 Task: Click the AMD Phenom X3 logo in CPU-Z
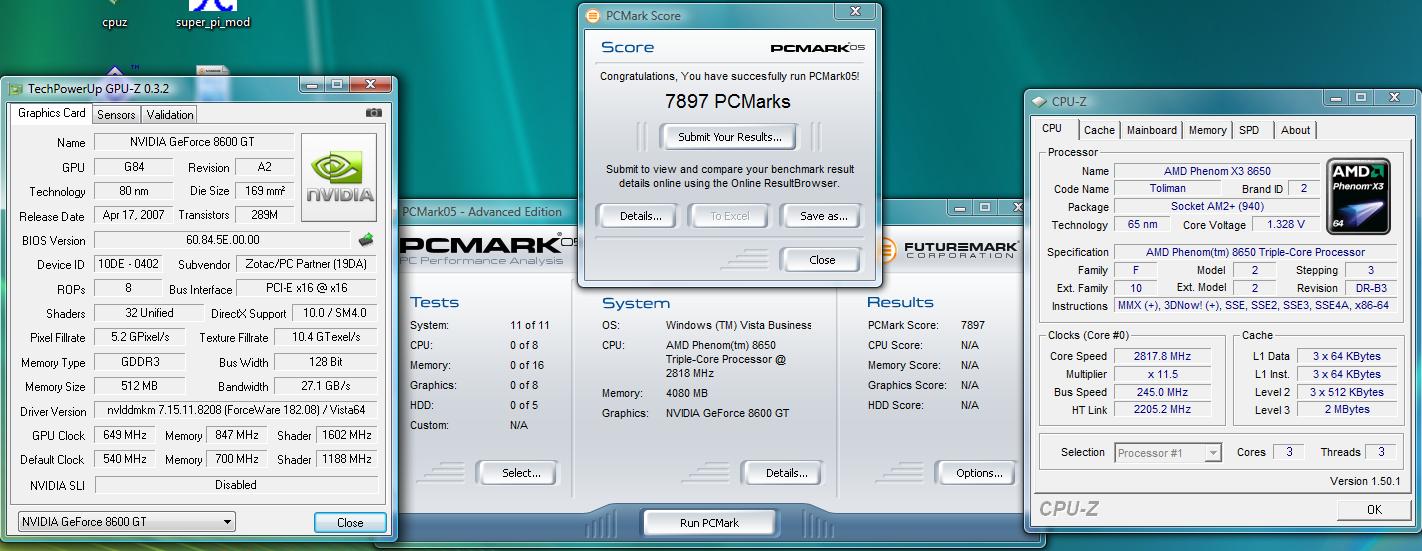point(1360,194)
